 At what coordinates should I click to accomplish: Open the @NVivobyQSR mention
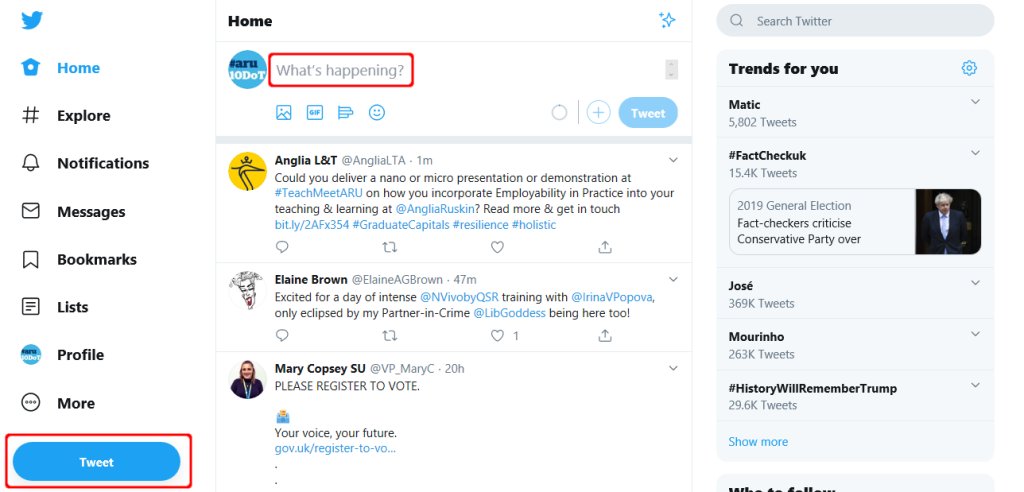tap(458, 297)
